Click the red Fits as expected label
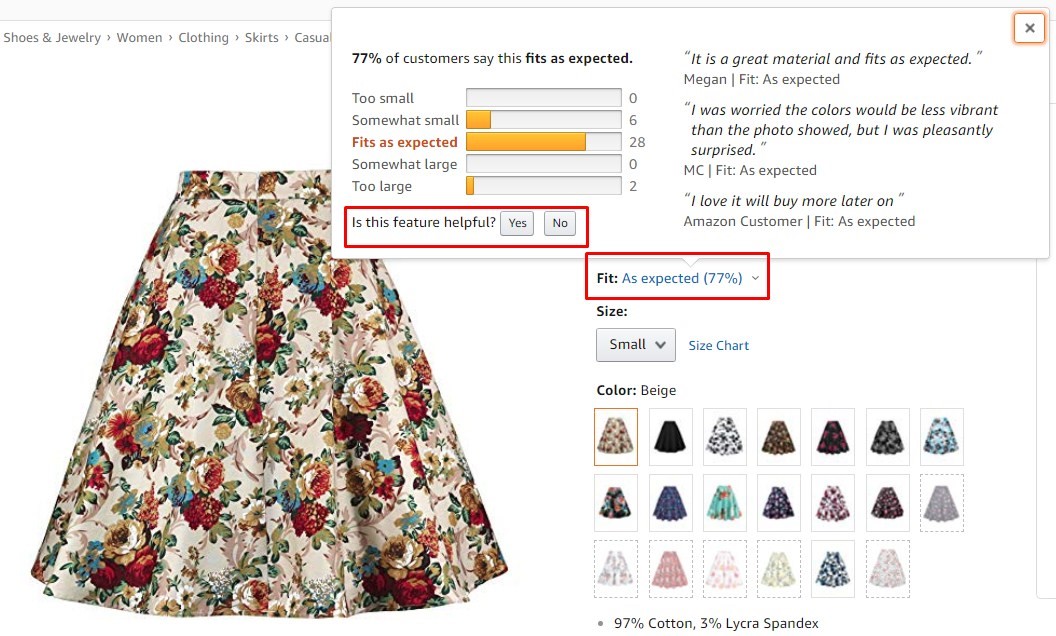 pyautogui.click(x=404, y=141)
